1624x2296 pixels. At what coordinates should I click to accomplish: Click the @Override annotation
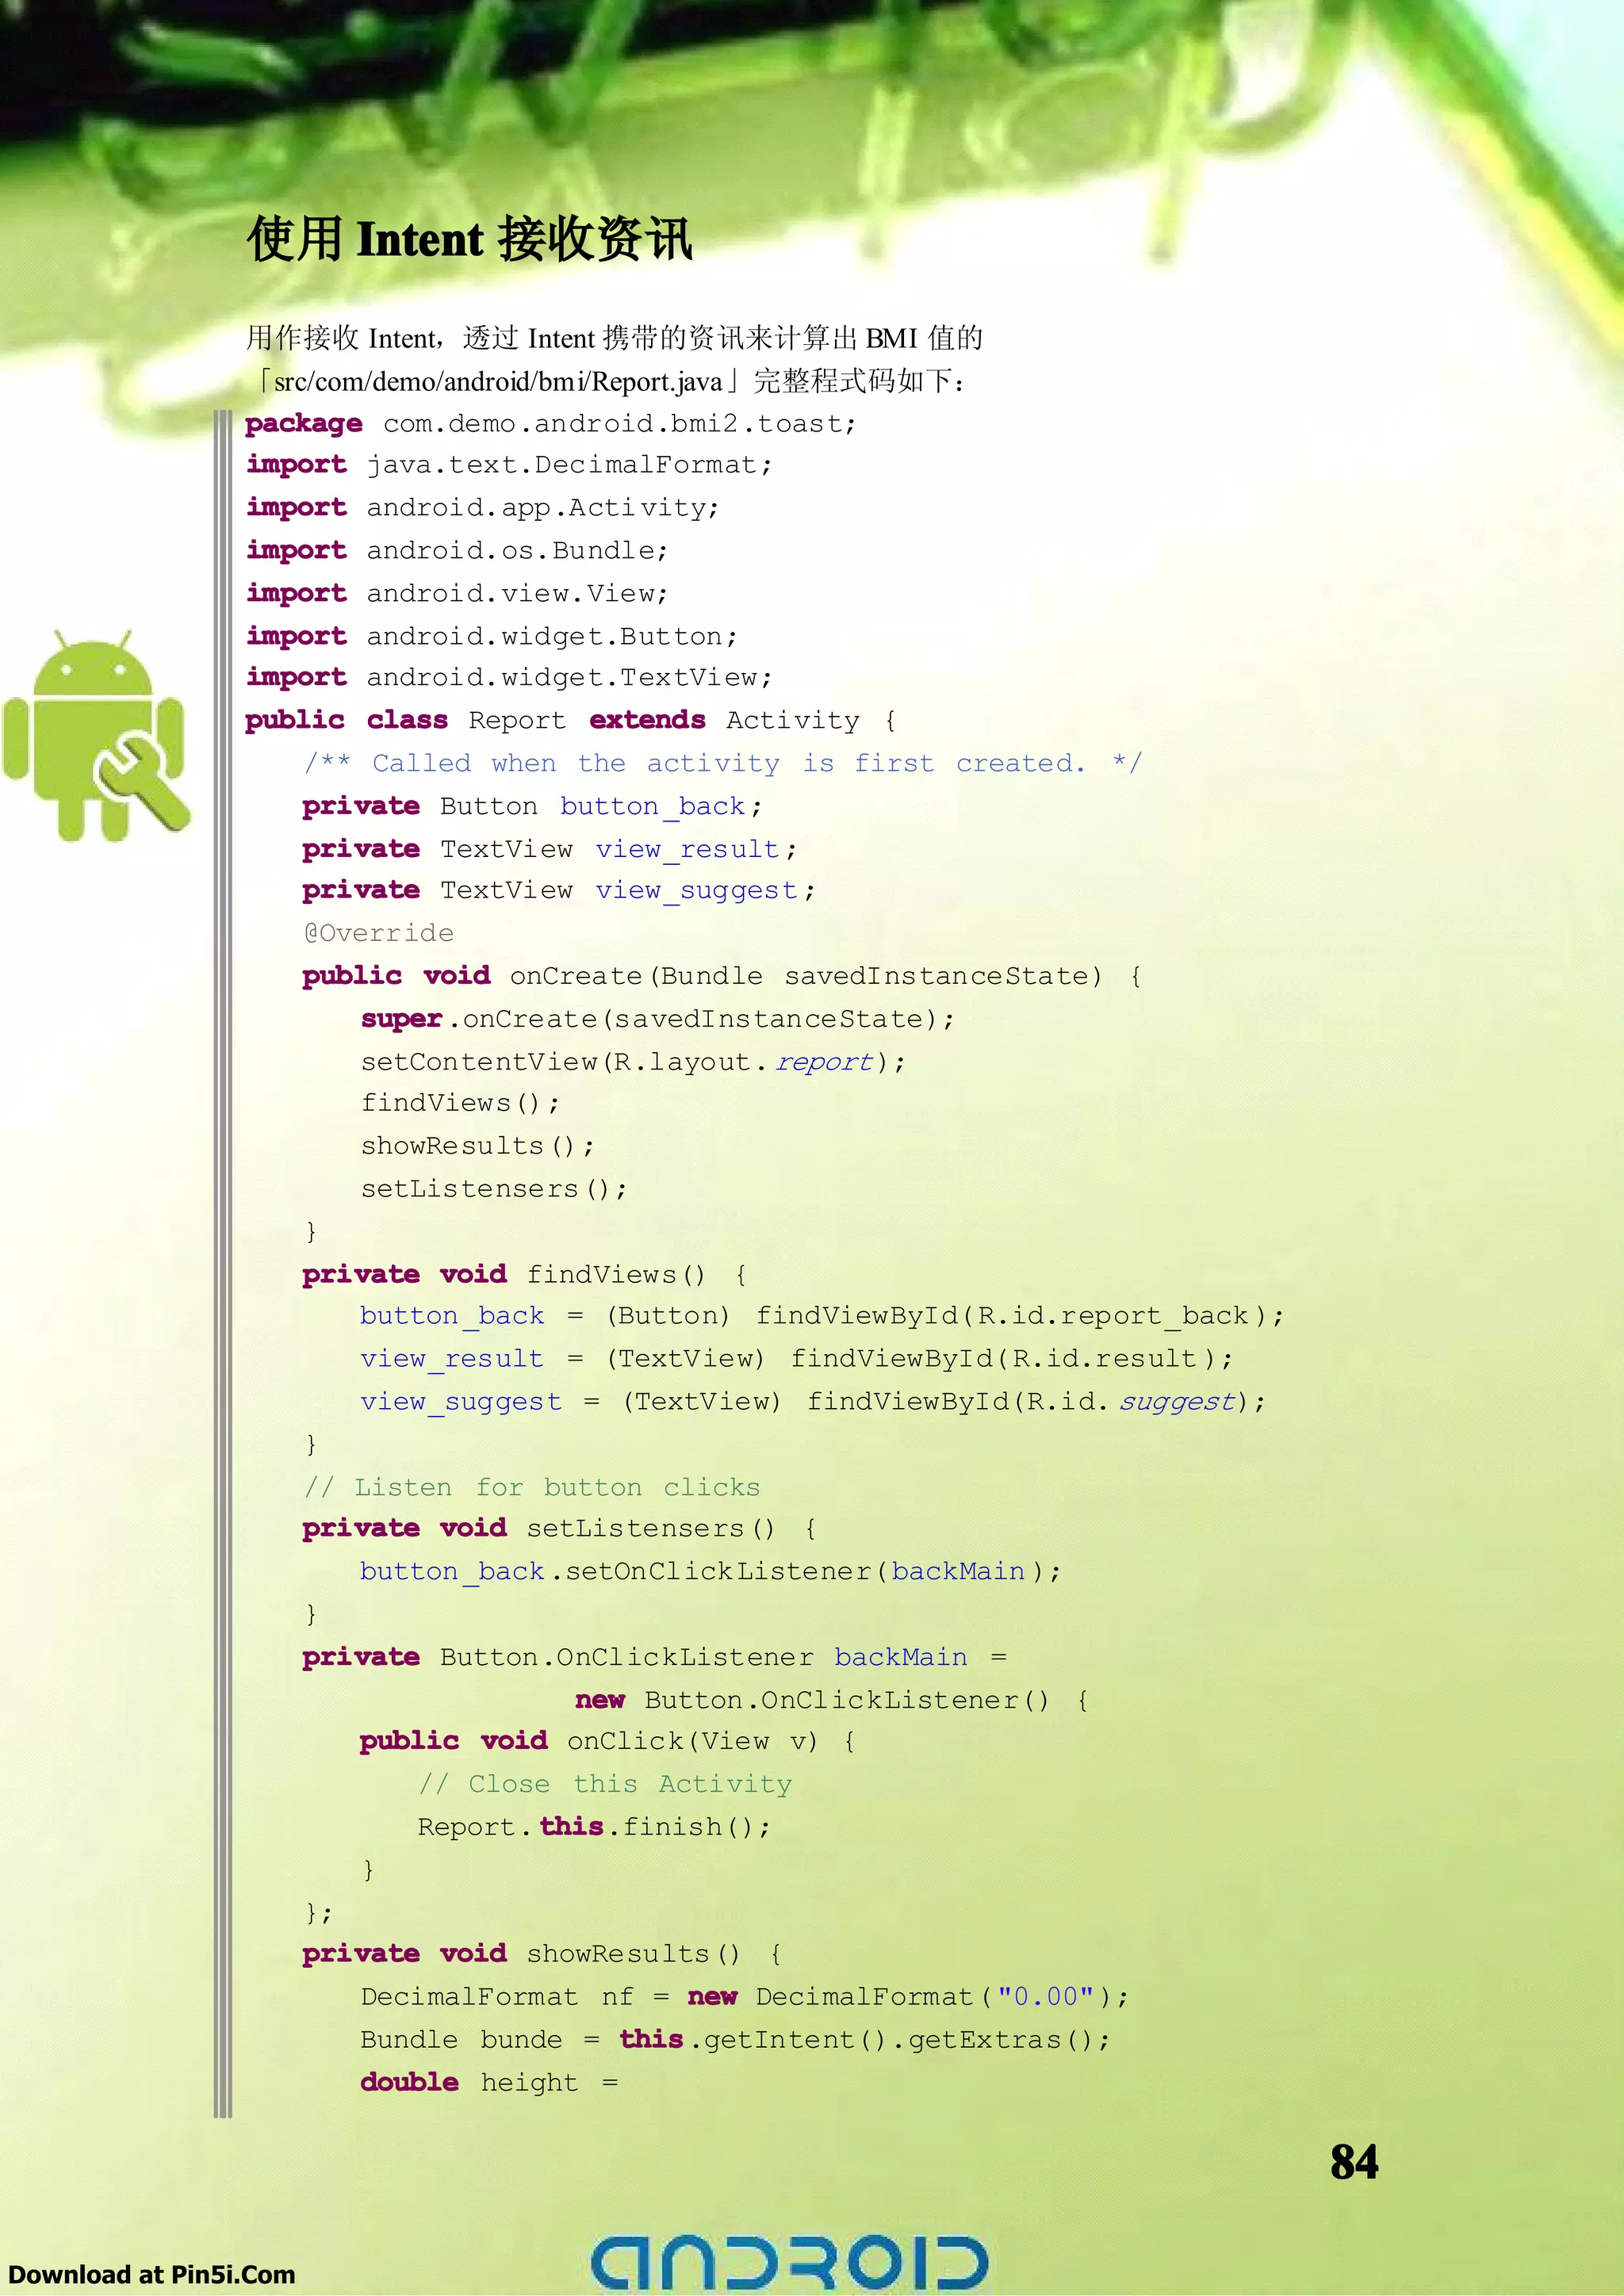pyautogui.click(x=378, y=933)
